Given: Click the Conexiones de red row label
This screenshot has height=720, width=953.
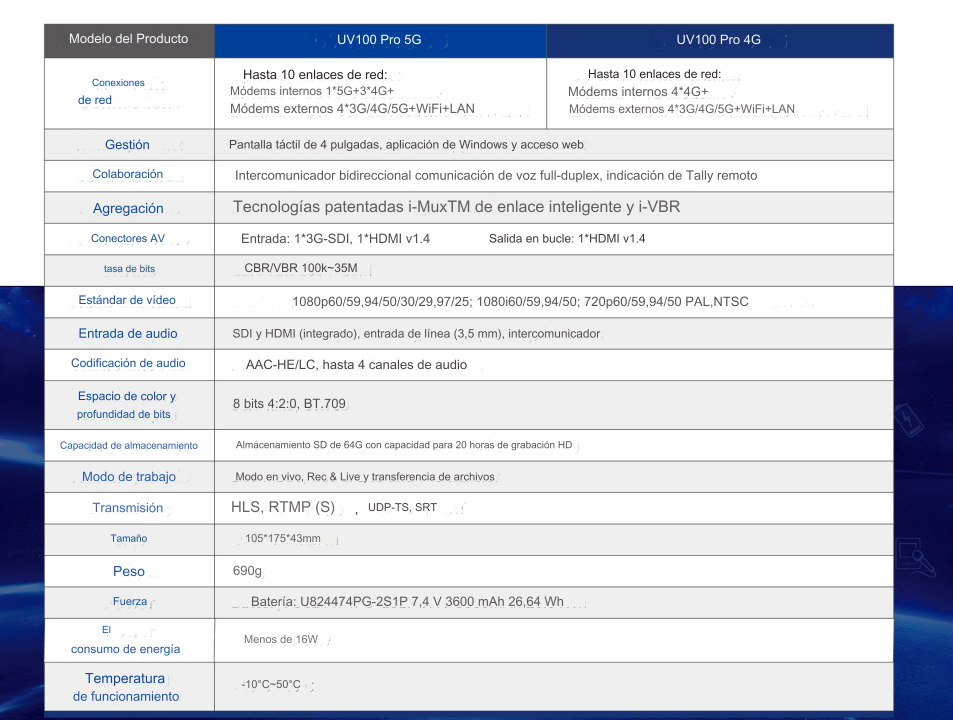Looking at the screenshot, I should click(118, 92).
